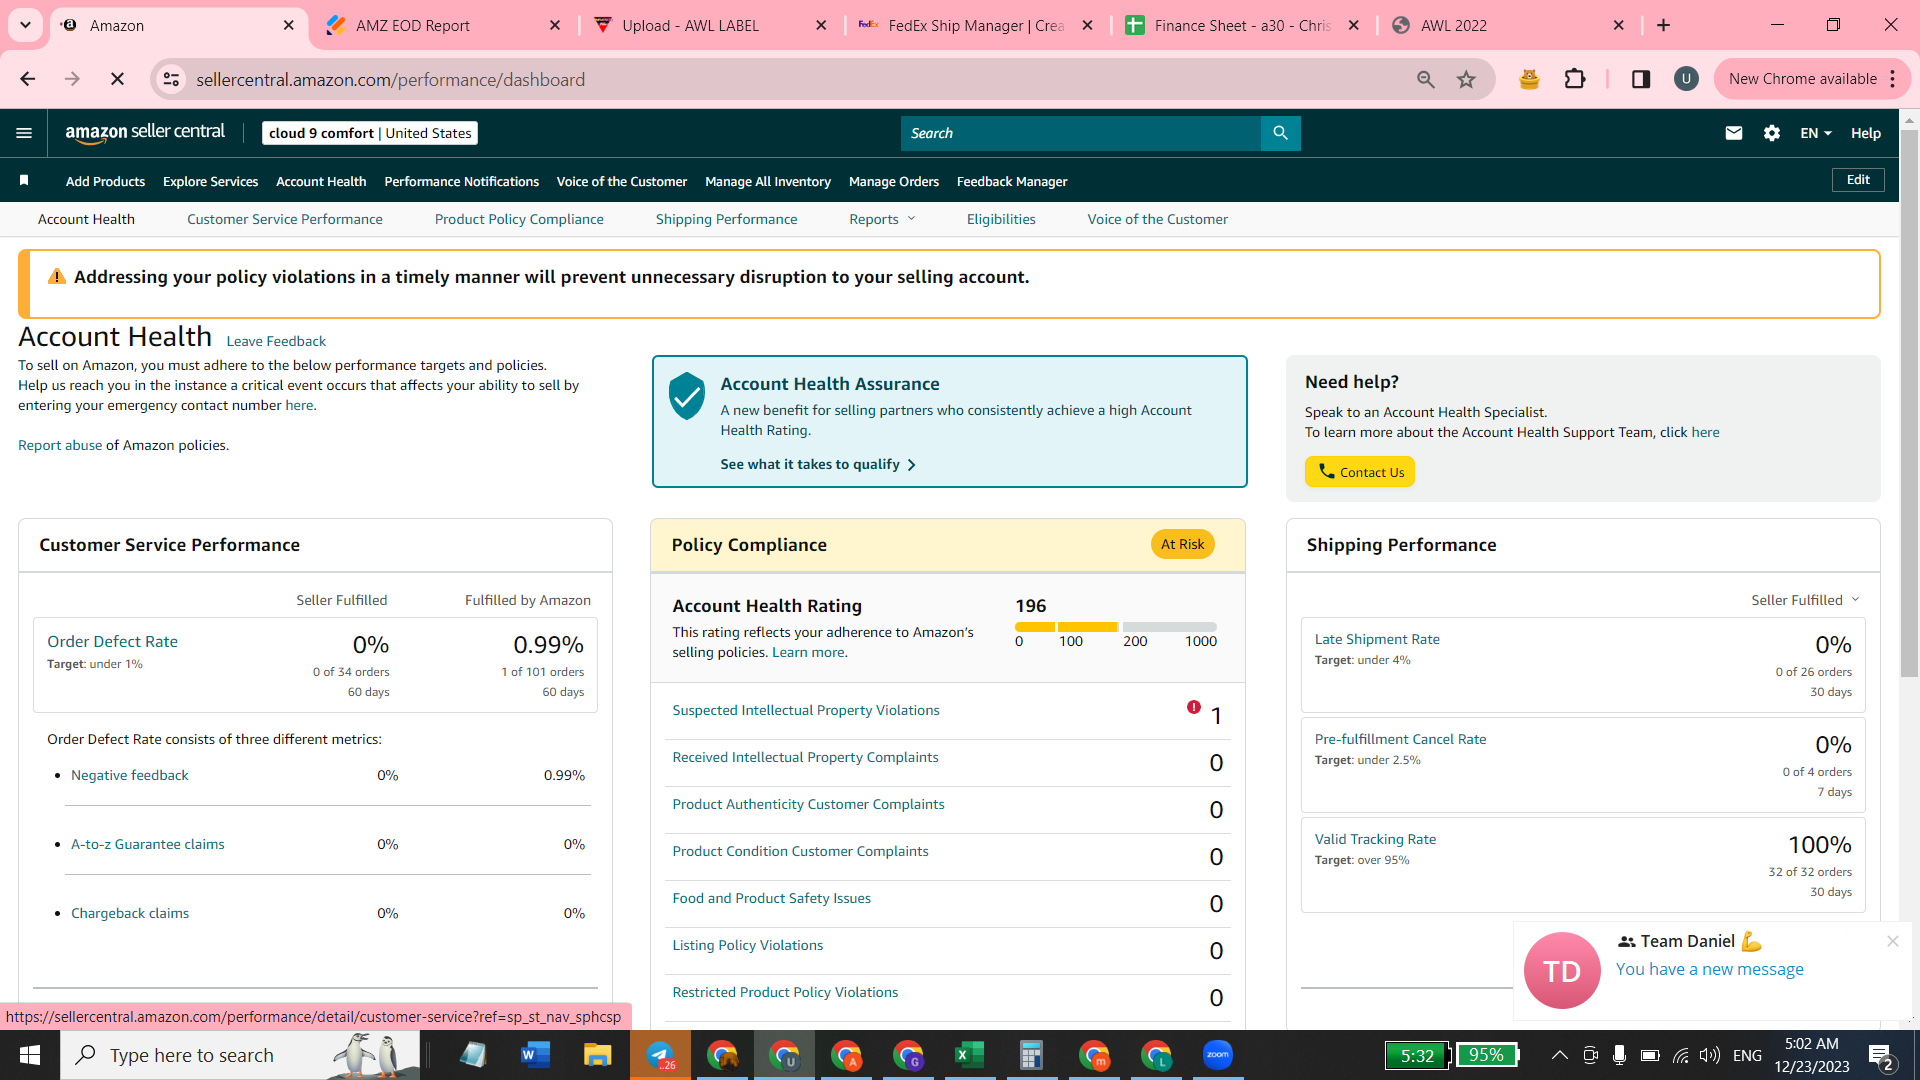Click the page vertical scrollbar
This screenshot has height=1080, width=1920.
click(1909, 402)
